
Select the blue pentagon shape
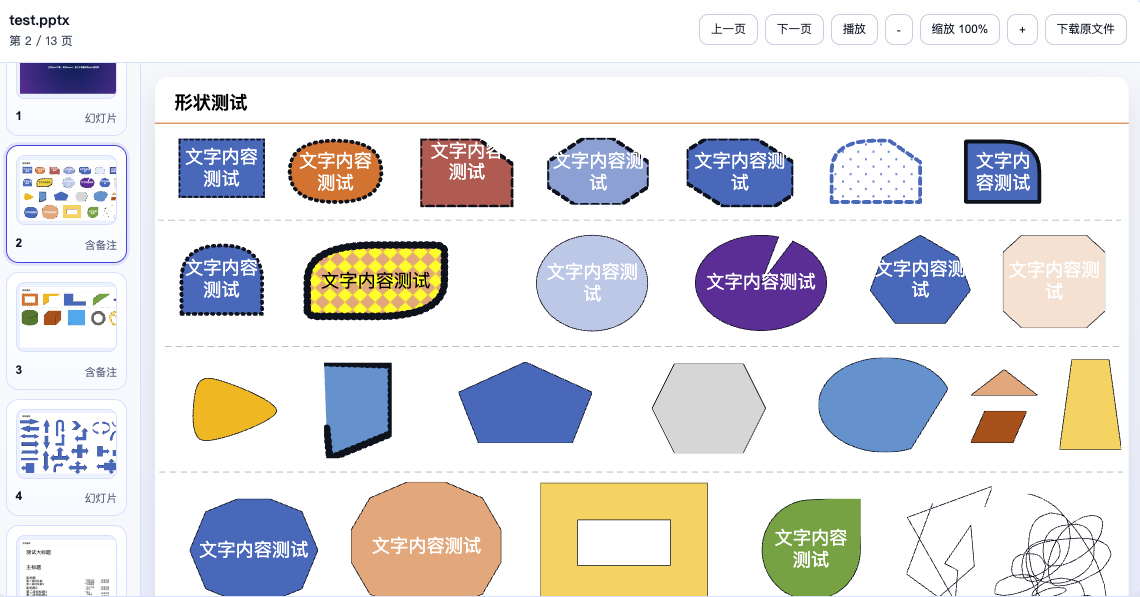point(525,402)
